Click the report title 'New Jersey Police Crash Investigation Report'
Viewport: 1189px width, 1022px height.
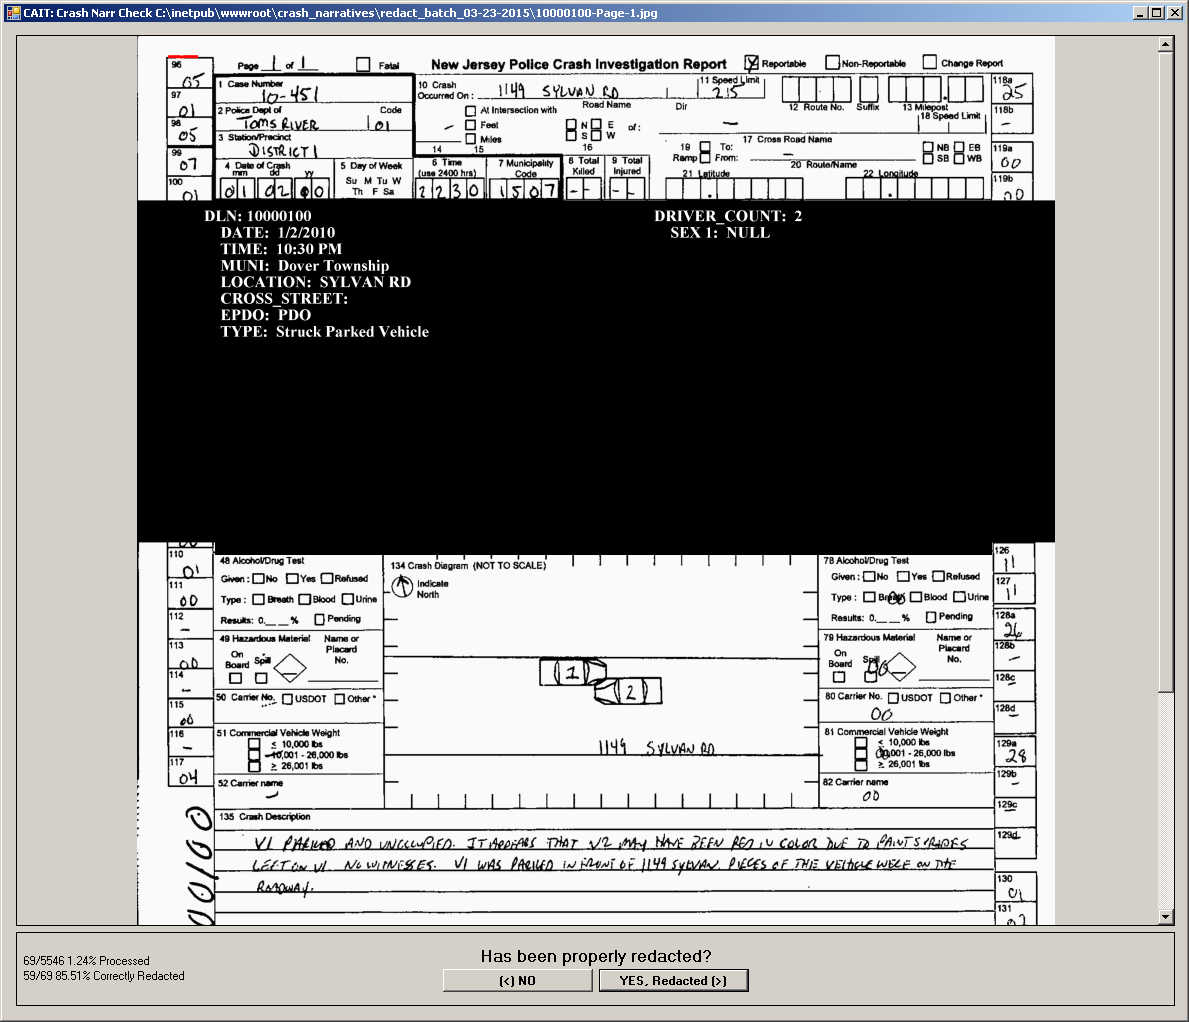click(x=579, y=64)
